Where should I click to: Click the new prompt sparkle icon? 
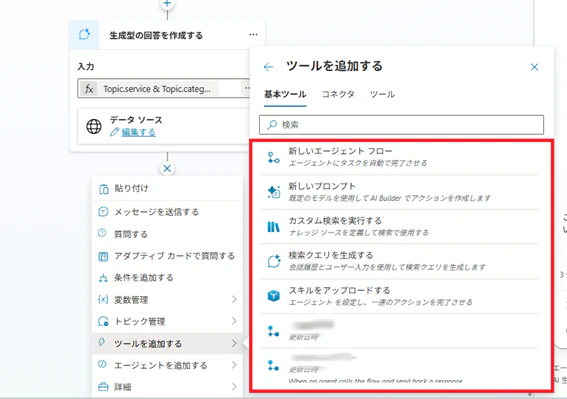274,192
